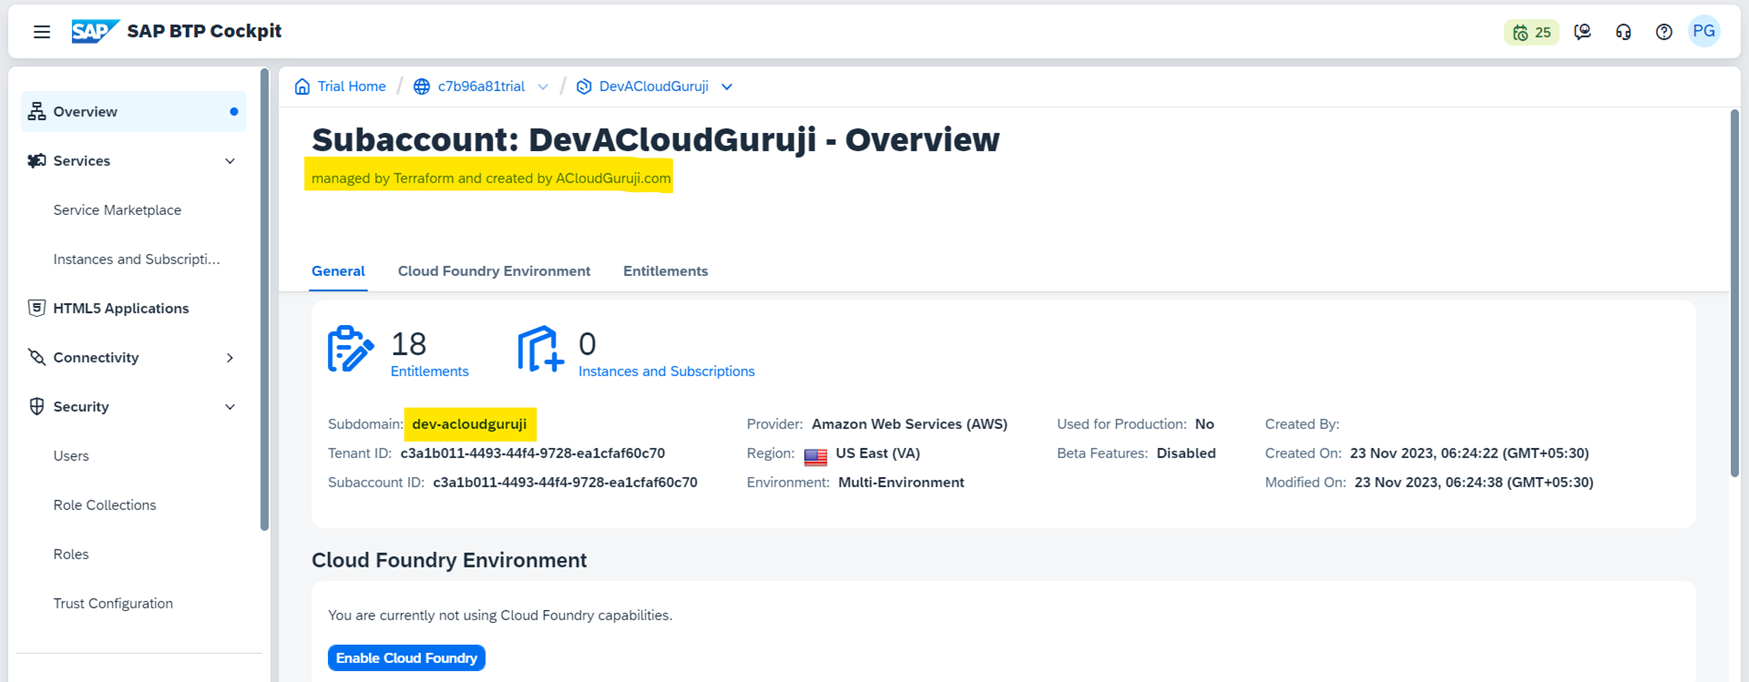Expand the Connectivity section in sidebar

pos(230,358)
